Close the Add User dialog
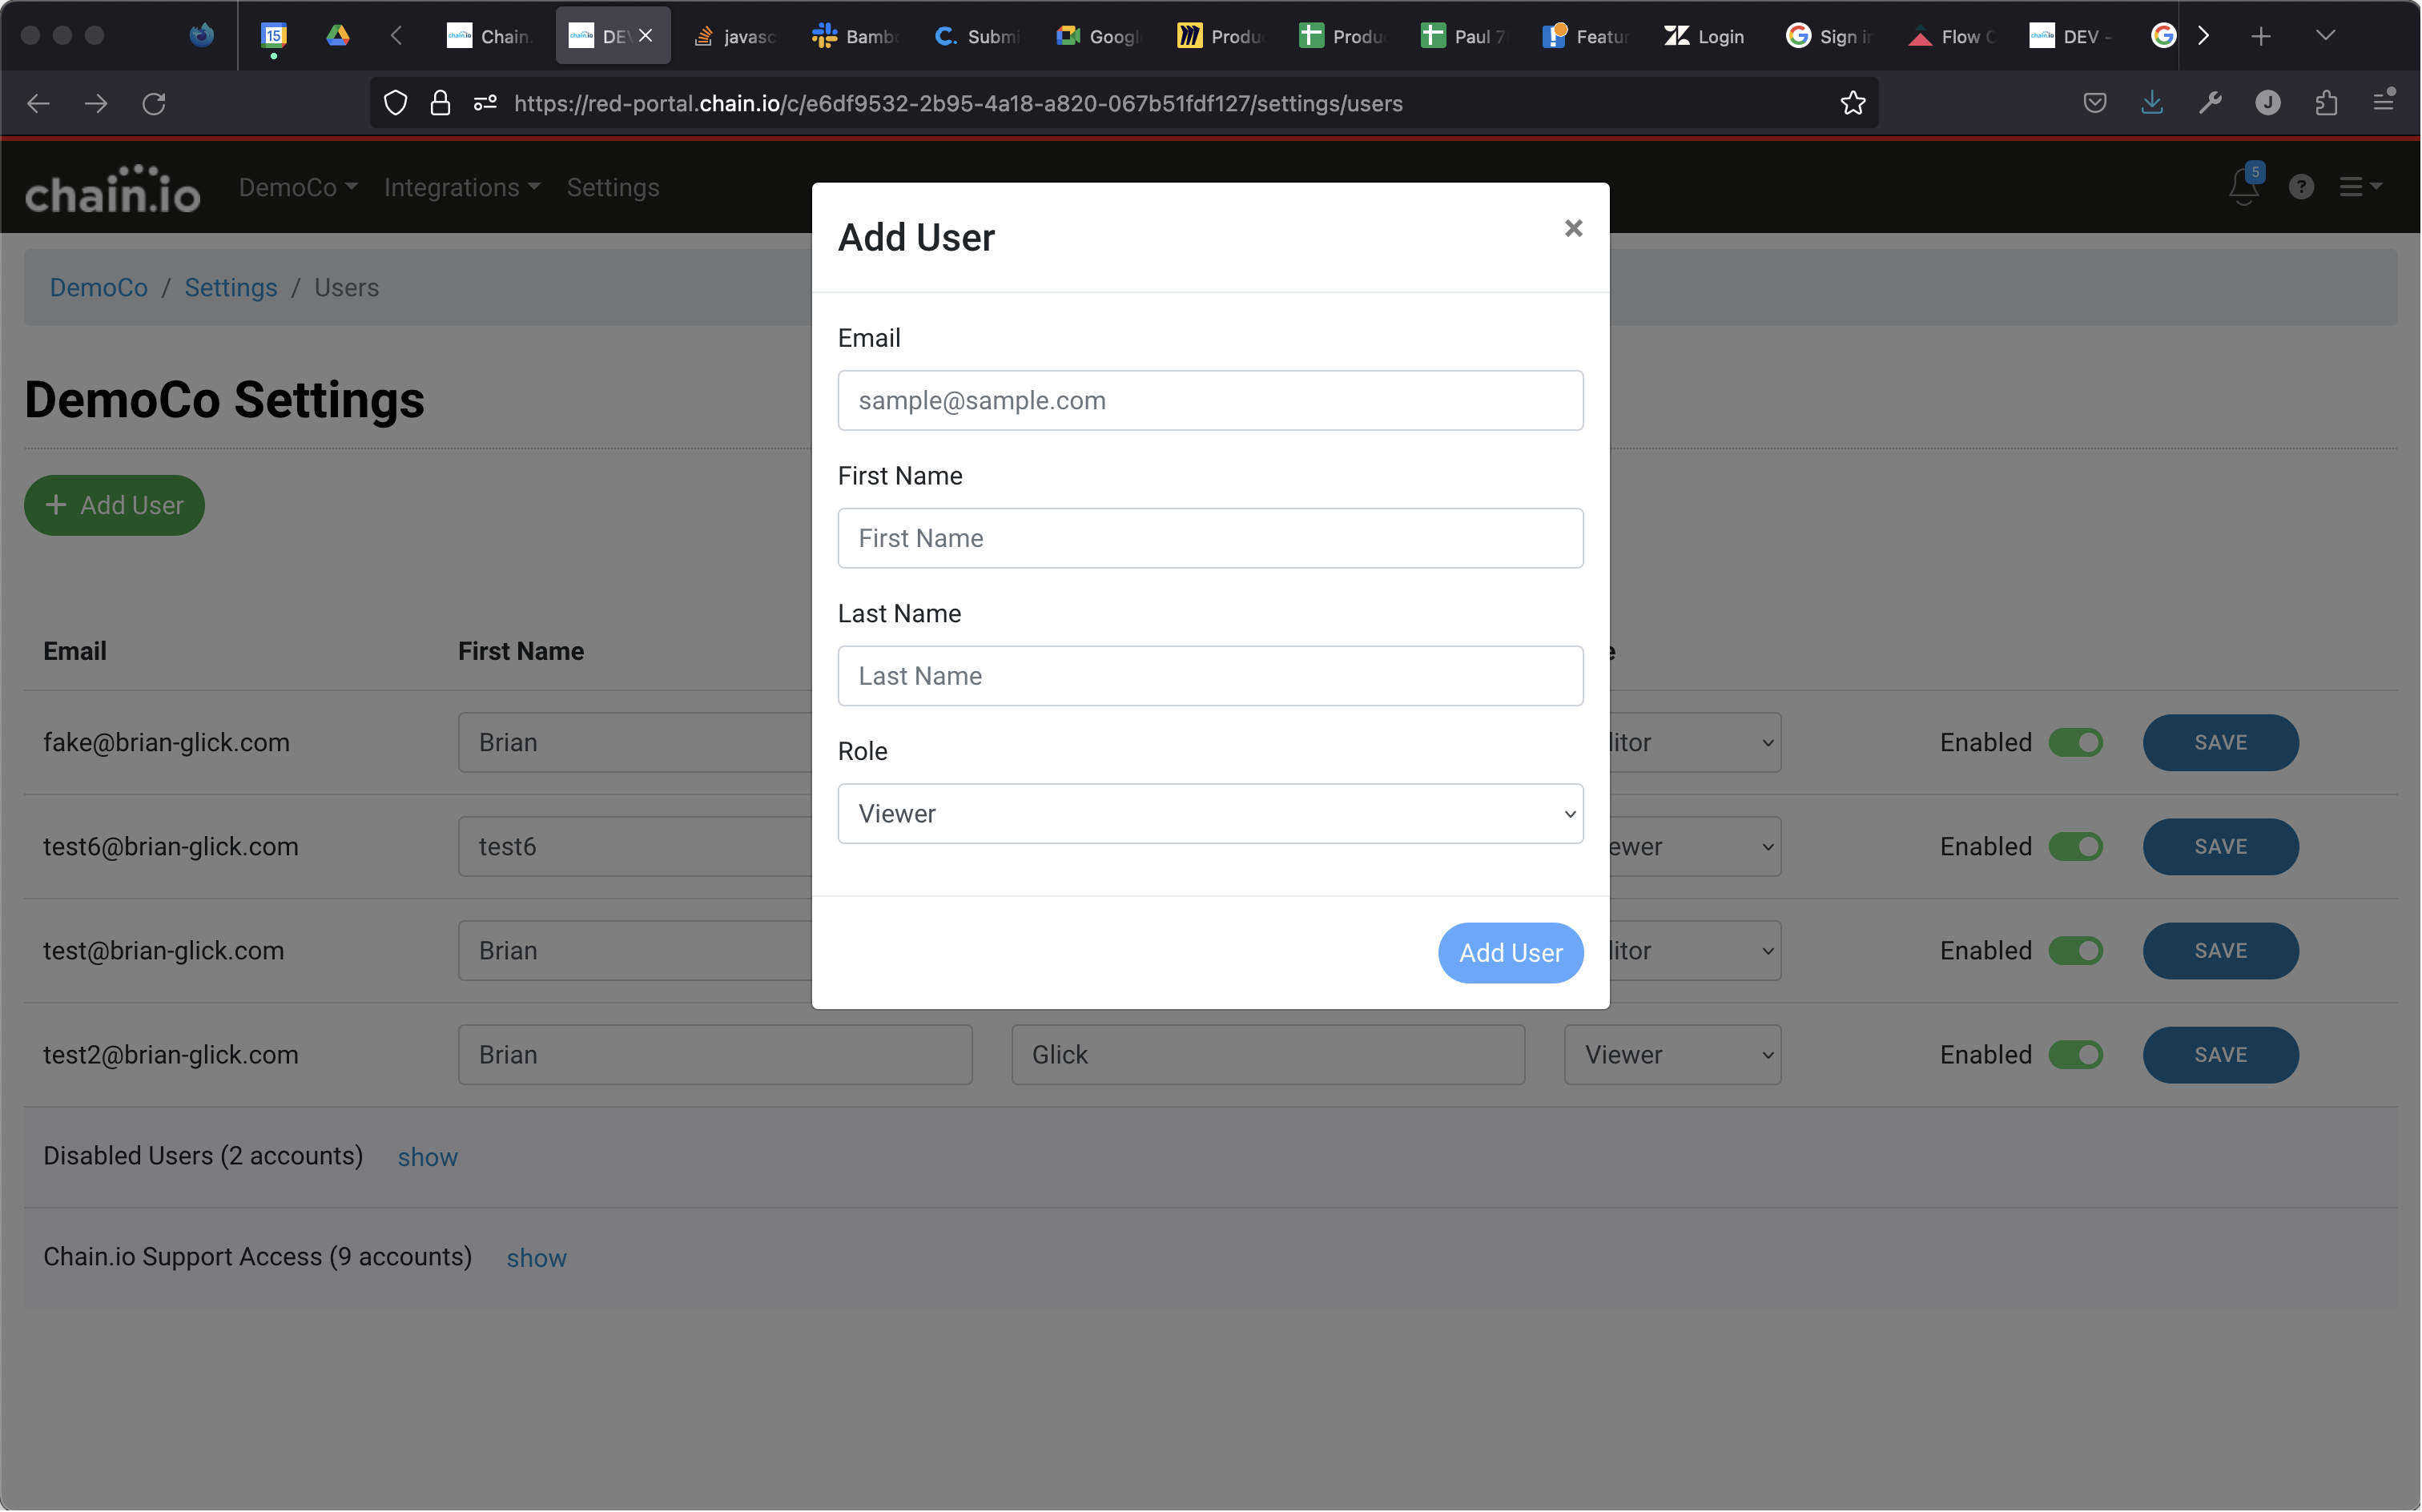Image resolution: width=2422 pixels, height=1512 pixels. coord(1572,228)
